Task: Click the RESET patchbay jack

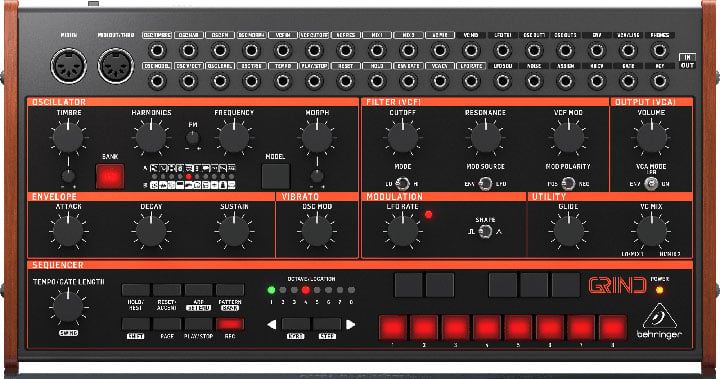Action: coord(345,81)
